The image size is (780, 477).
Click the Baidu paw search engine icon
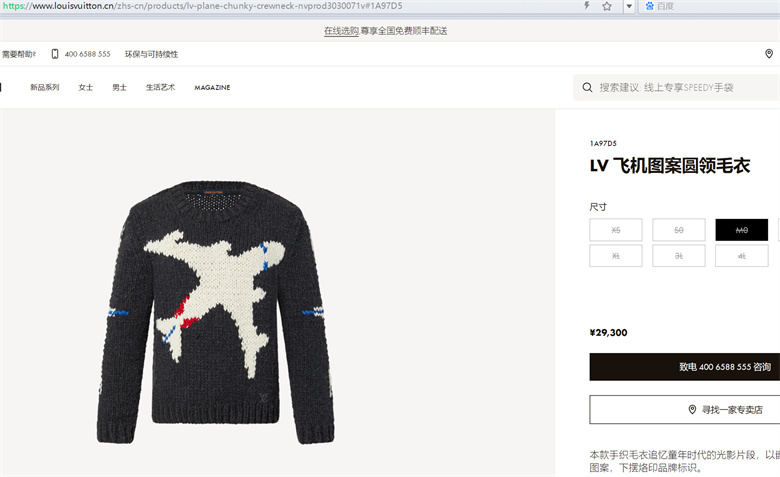[x=649, y=6]
